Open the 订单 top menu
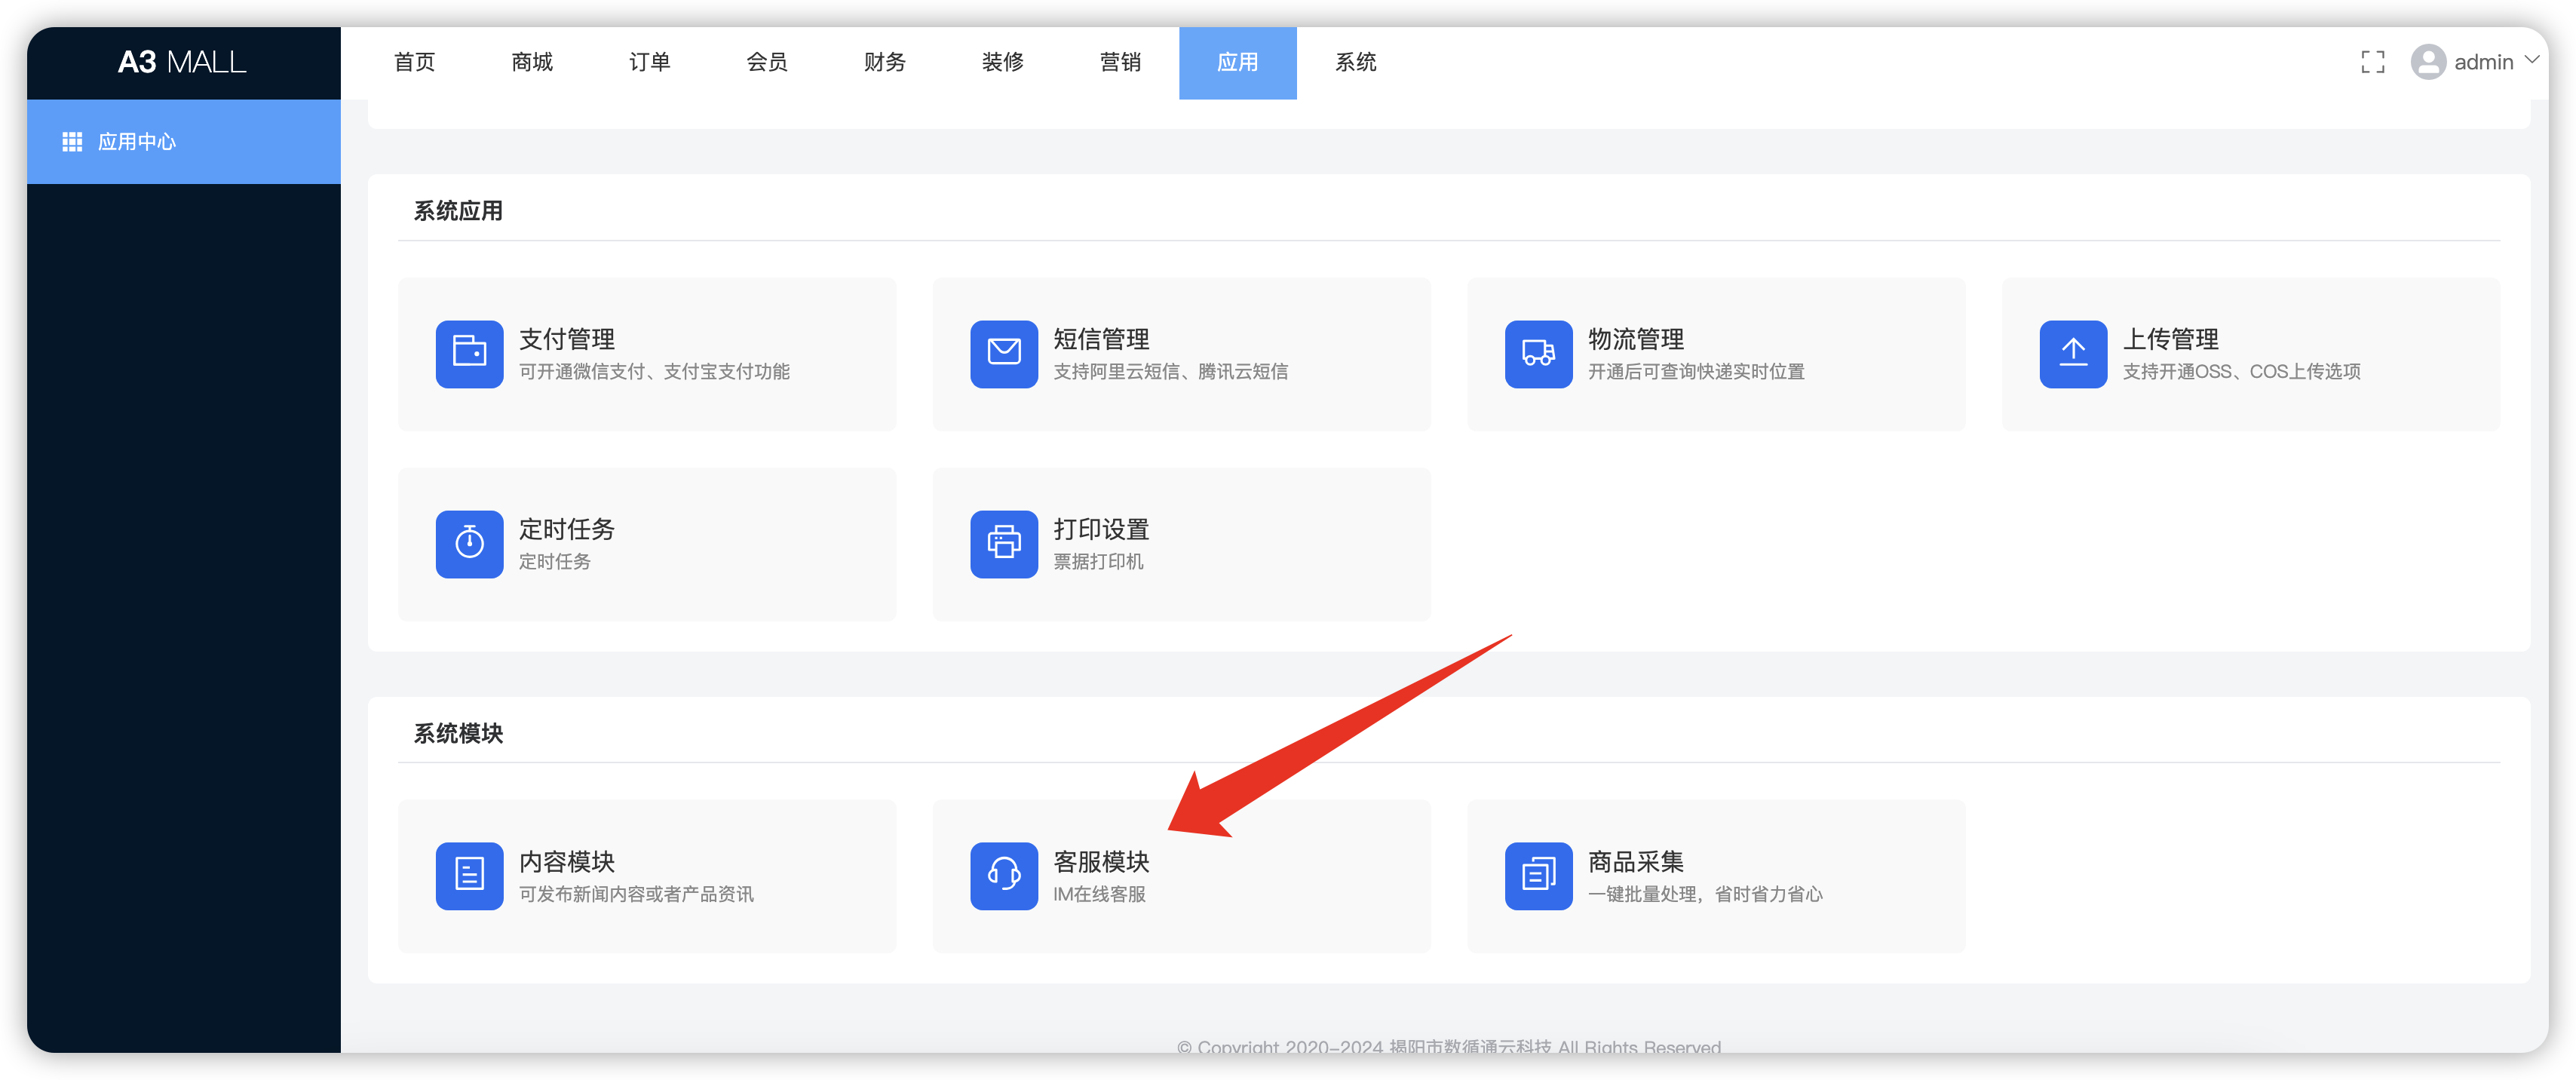2576x1080 pixels. pos(649,62)
